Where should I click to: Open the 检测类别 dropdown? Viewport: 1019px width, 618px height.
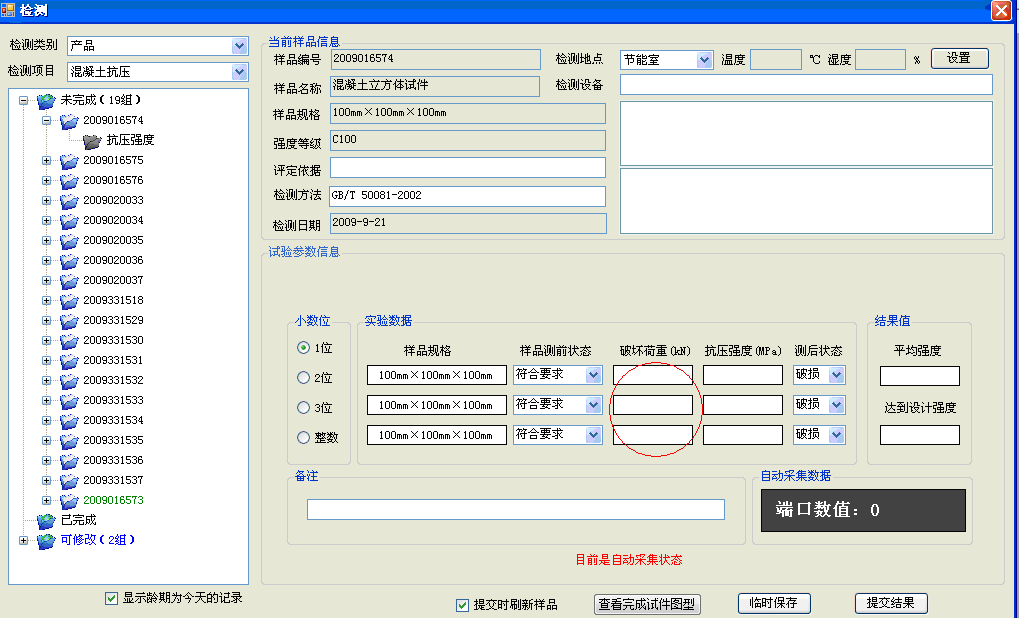pos(239,46)
